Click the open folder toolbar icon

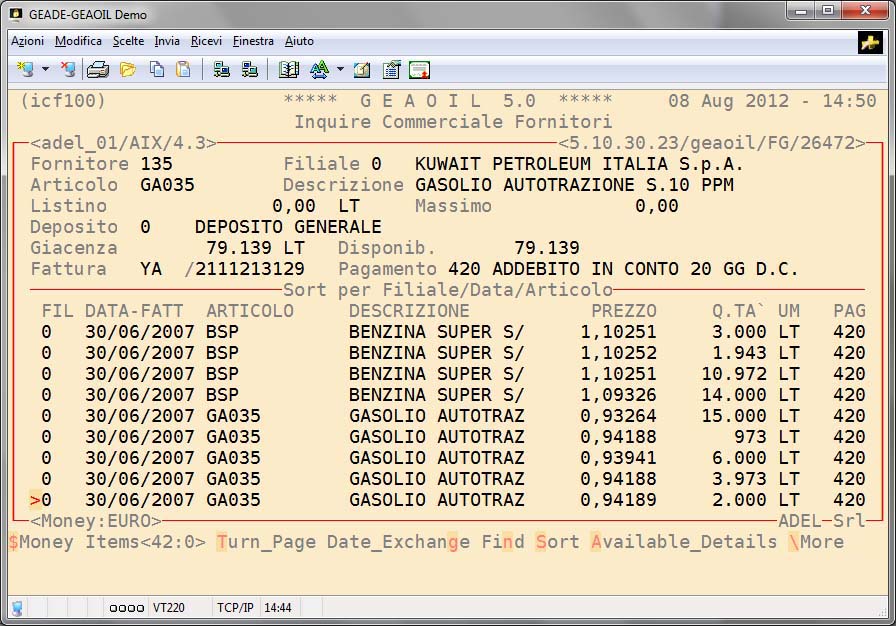(127, 69)
